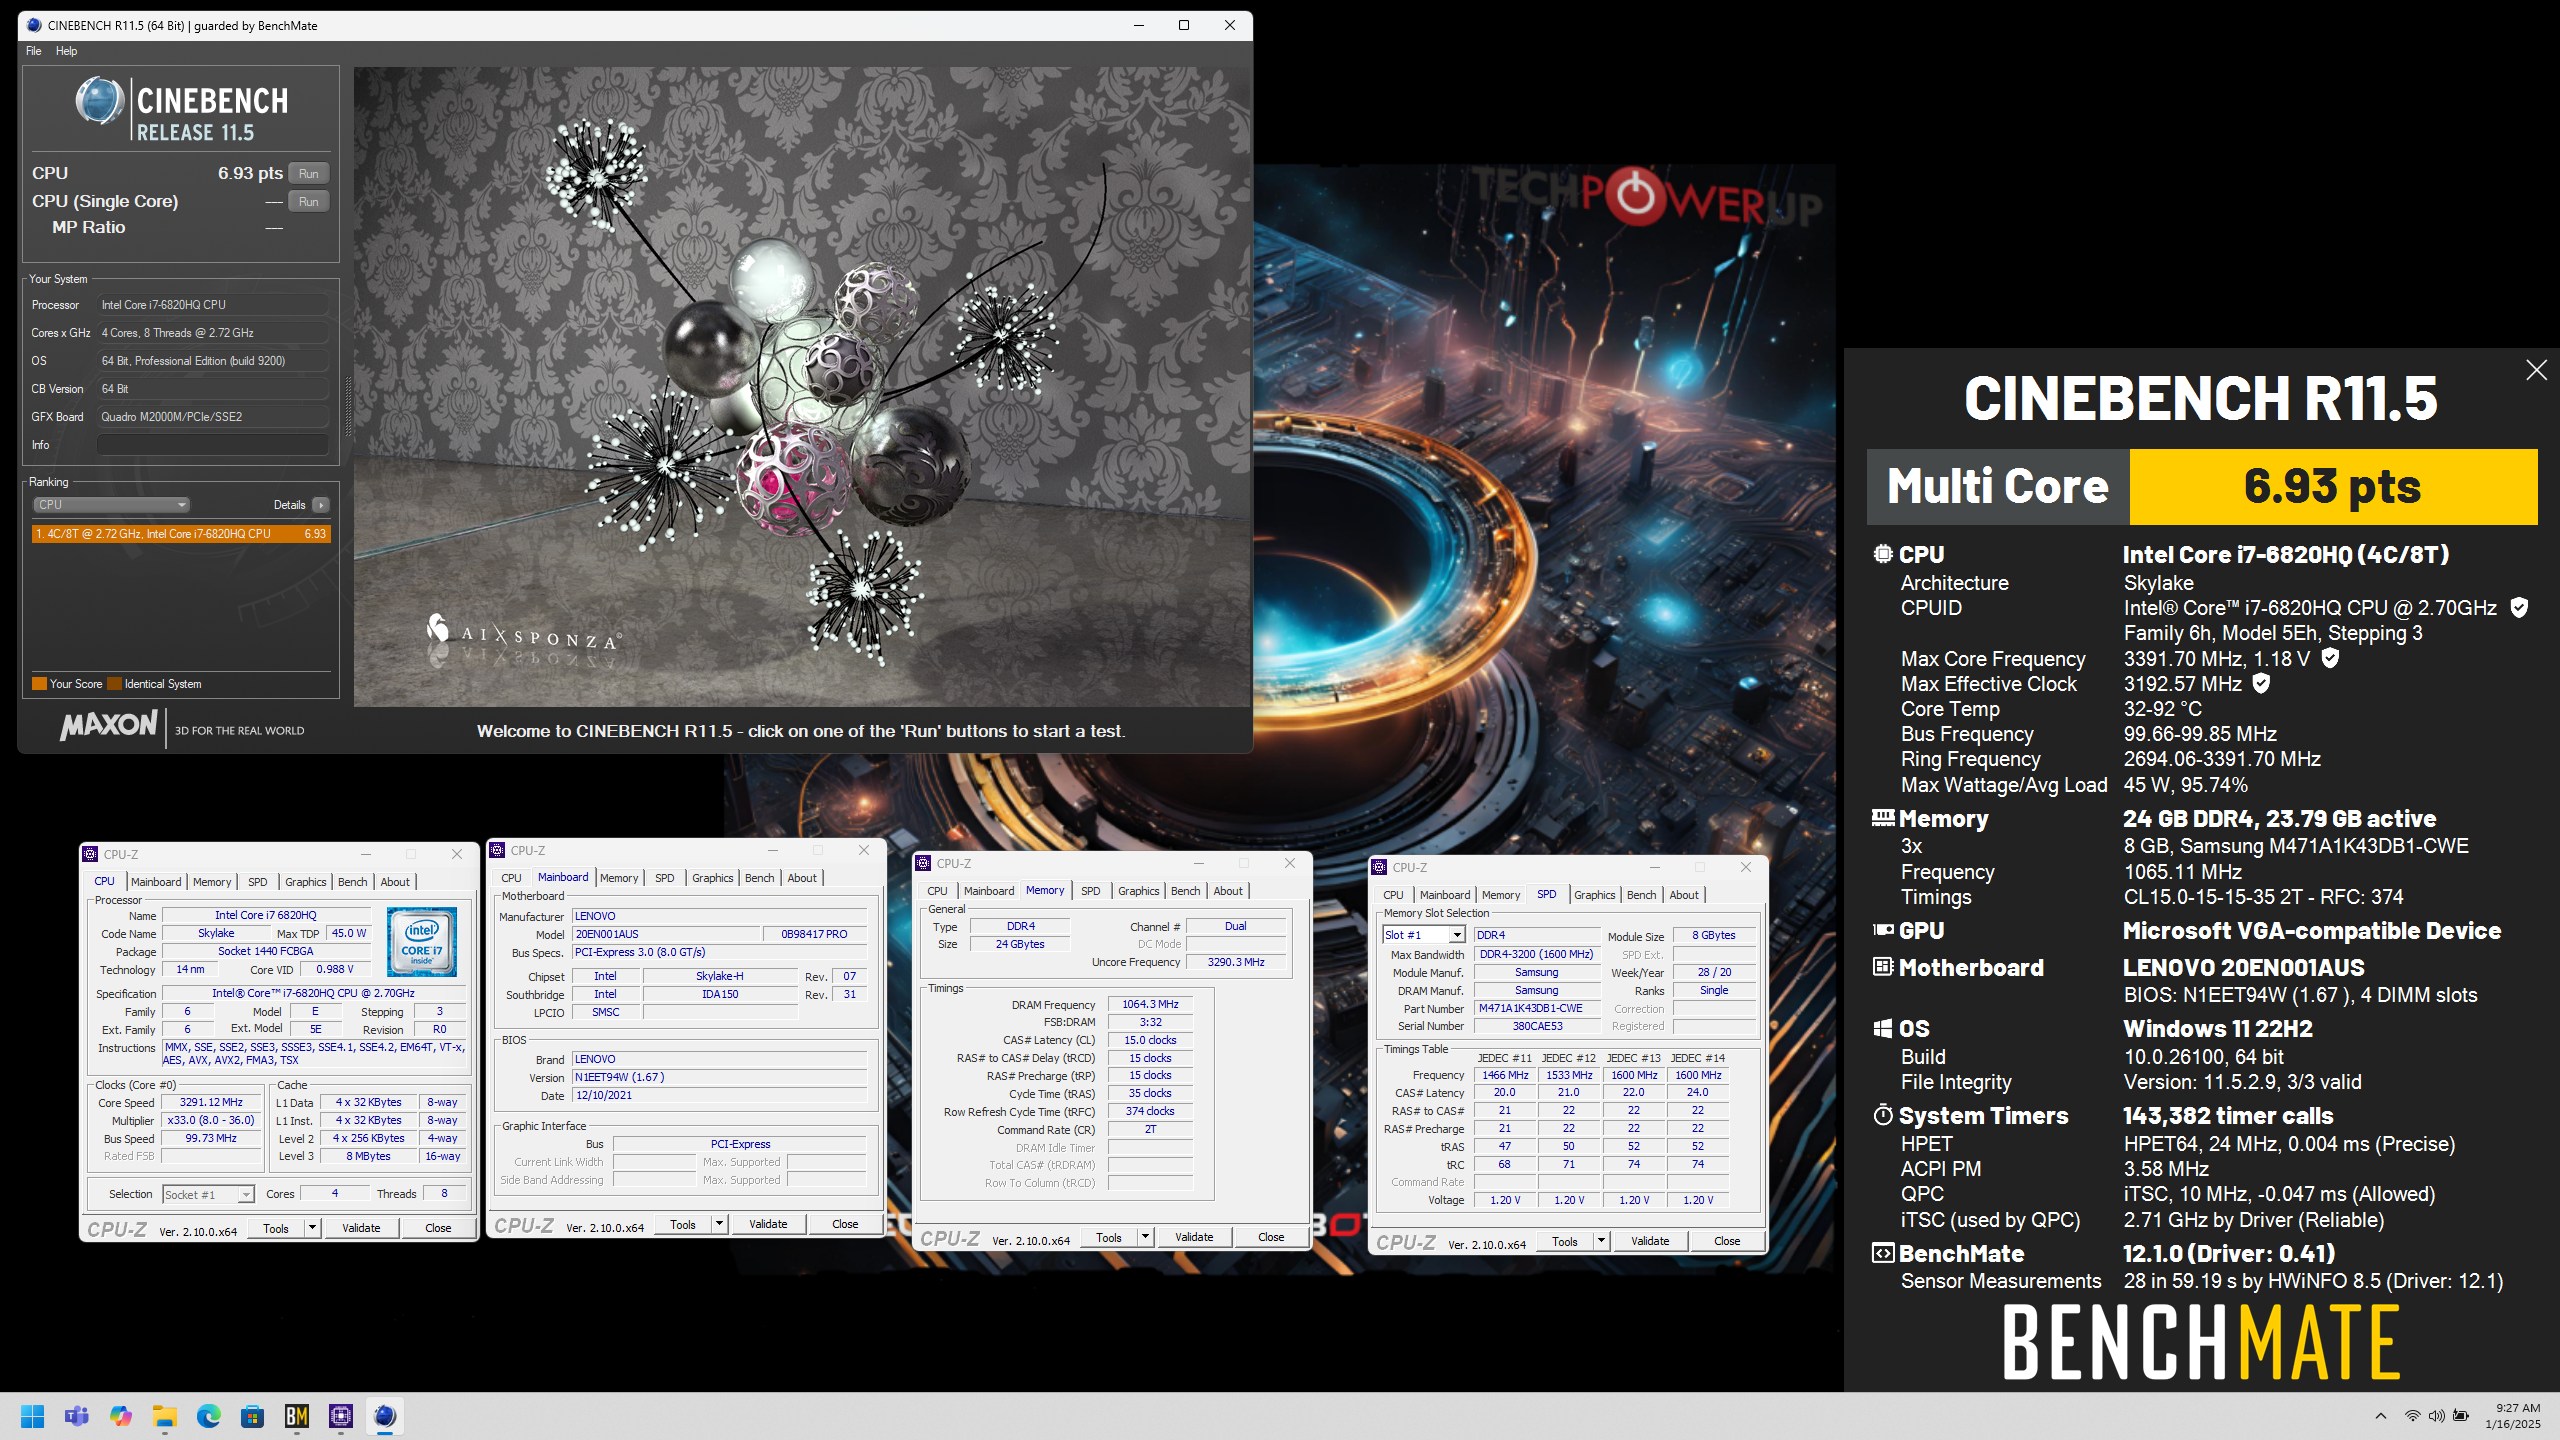Click the verified shield icon next to CPUID
This screenshot has height=1440, width=2560.
coord(2519,607)
